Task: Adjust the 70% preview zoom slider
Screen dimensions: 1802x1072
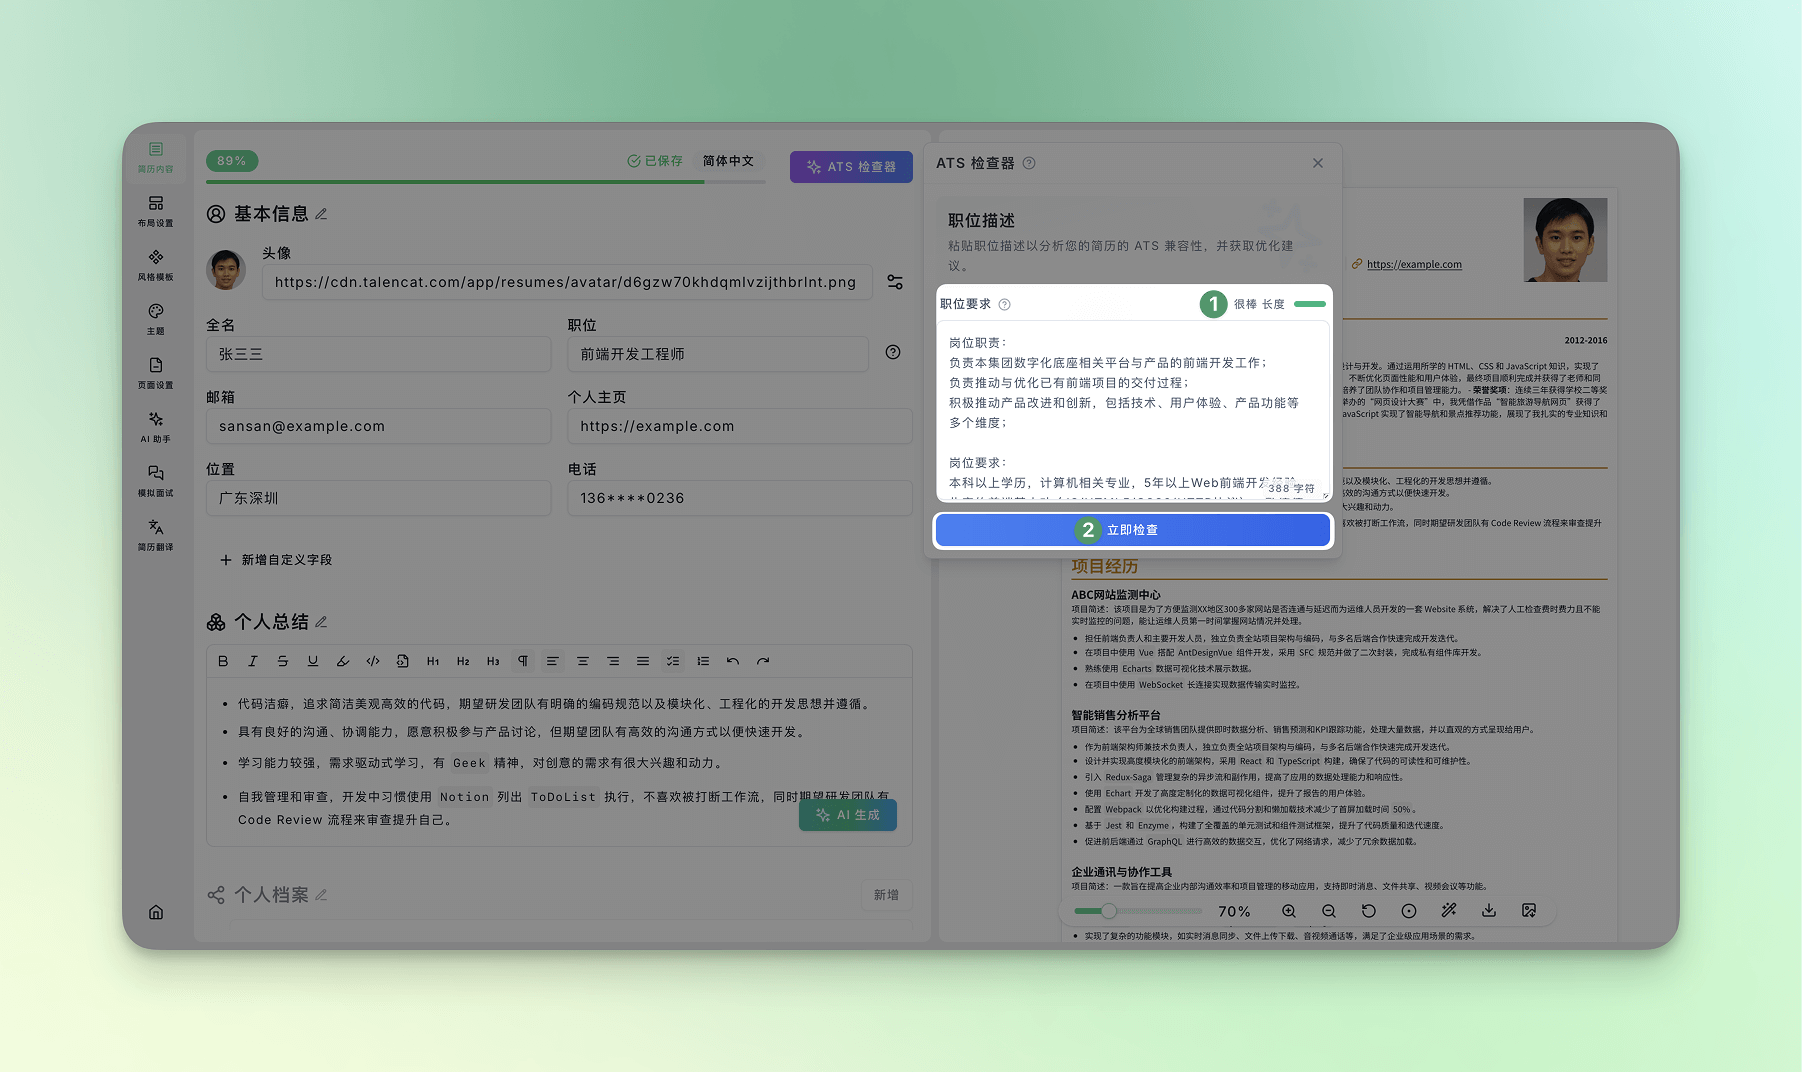Action: point(1109,911)
